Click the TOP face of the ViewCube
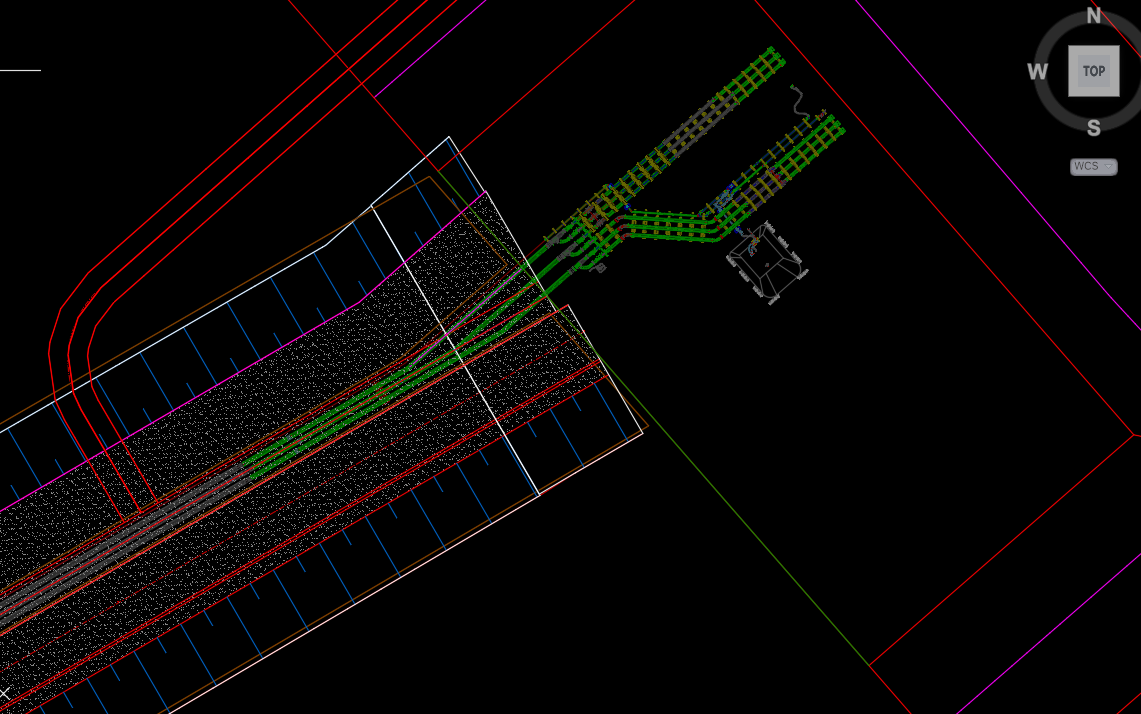This screenshot has width=1141, height=714. (1093, 71)
